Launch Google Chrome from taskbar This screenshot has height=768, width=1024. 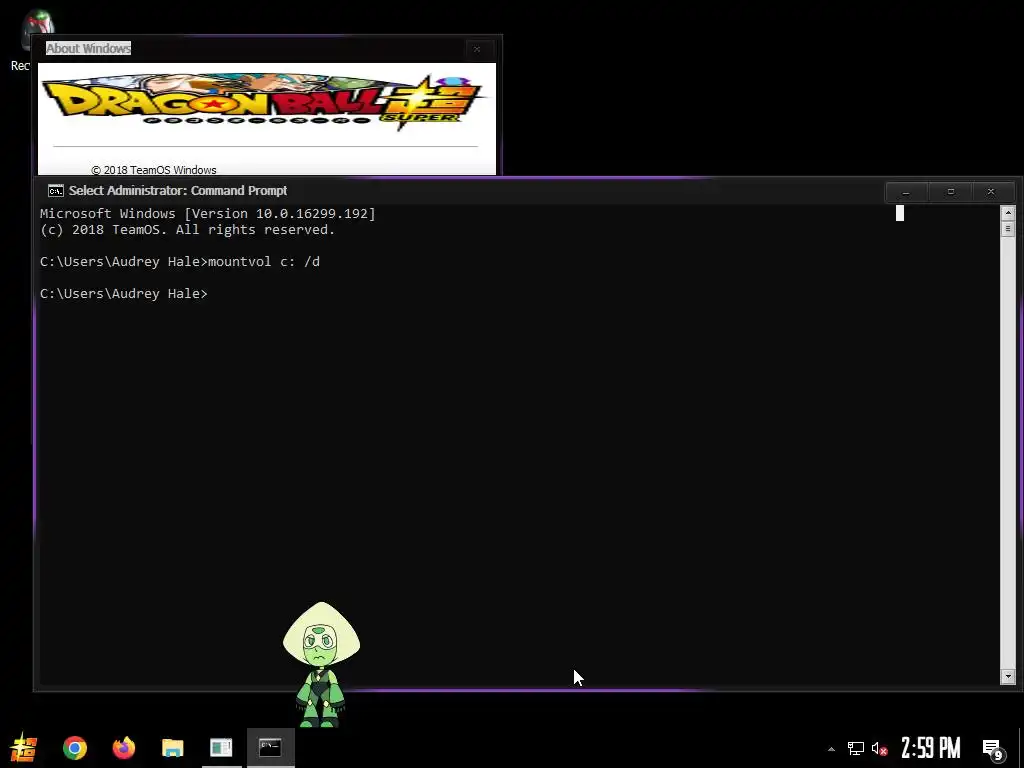[75, 748]
